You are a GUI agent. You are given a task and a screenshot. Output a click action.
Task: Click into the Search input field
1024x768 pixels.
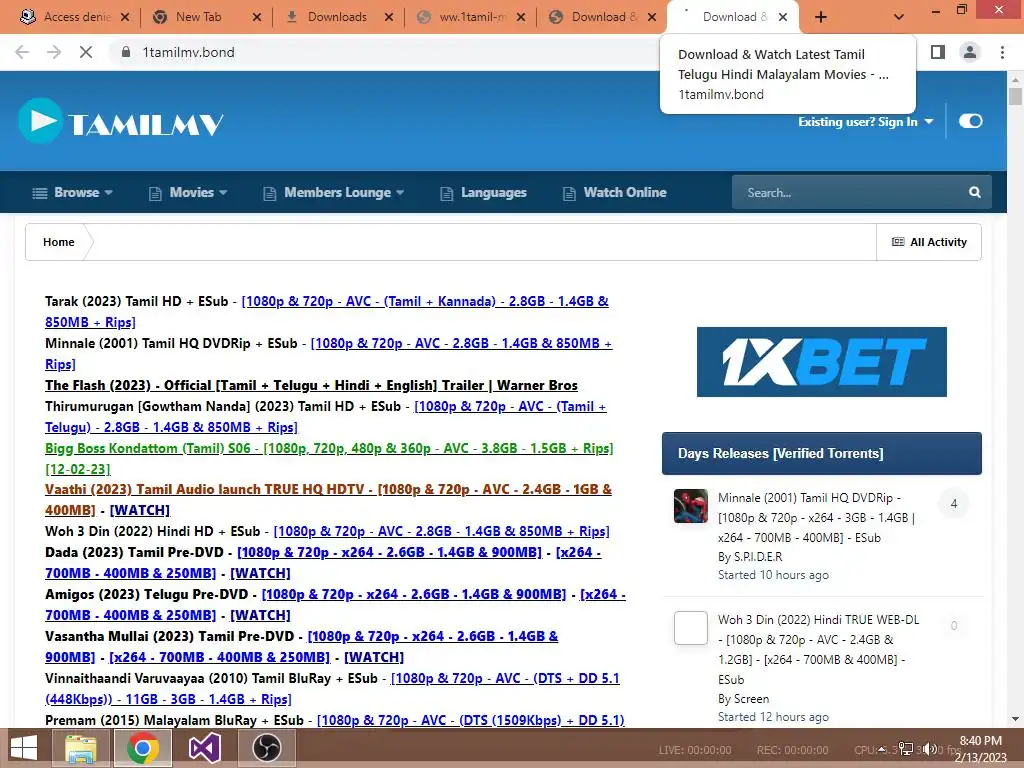852,192
